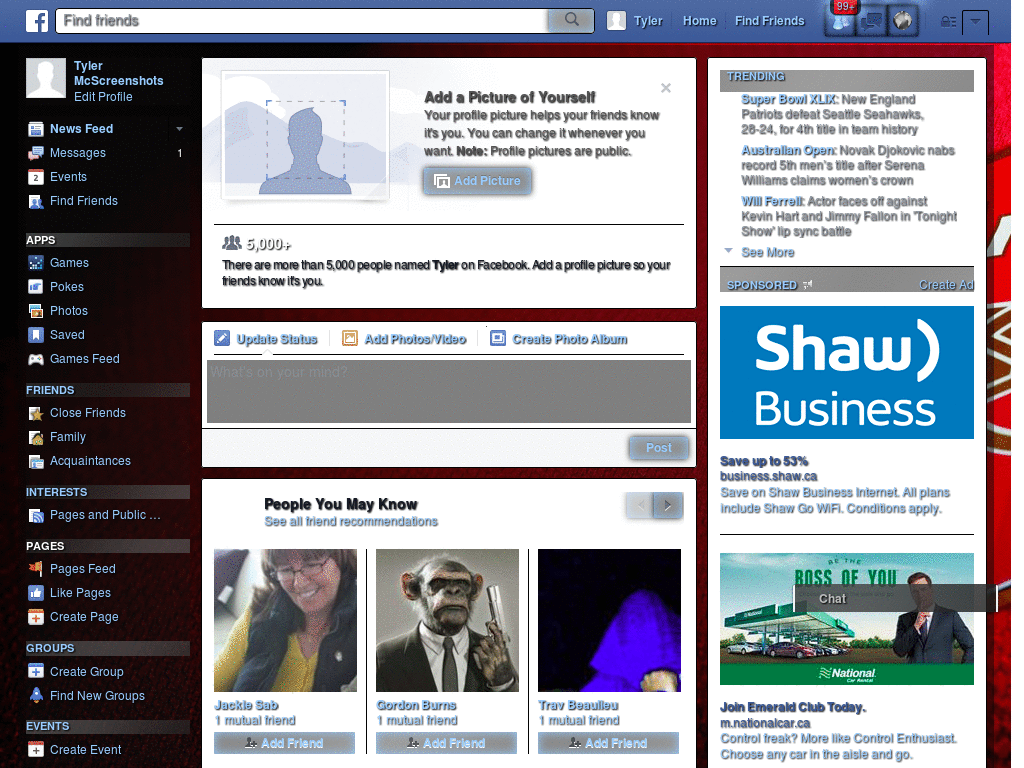Open Tyler profile in top bar

(x=635, y=21)
